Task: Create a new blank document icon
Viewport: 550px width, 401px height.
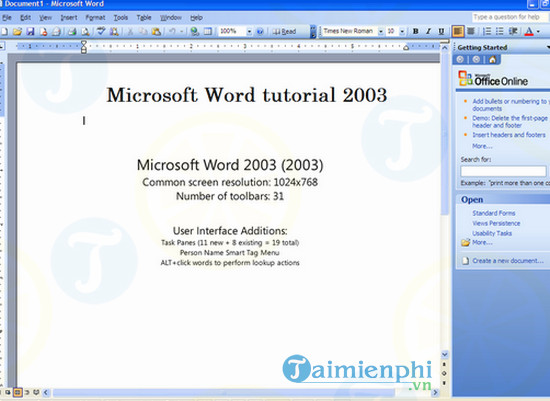Action: click(4, 32)
